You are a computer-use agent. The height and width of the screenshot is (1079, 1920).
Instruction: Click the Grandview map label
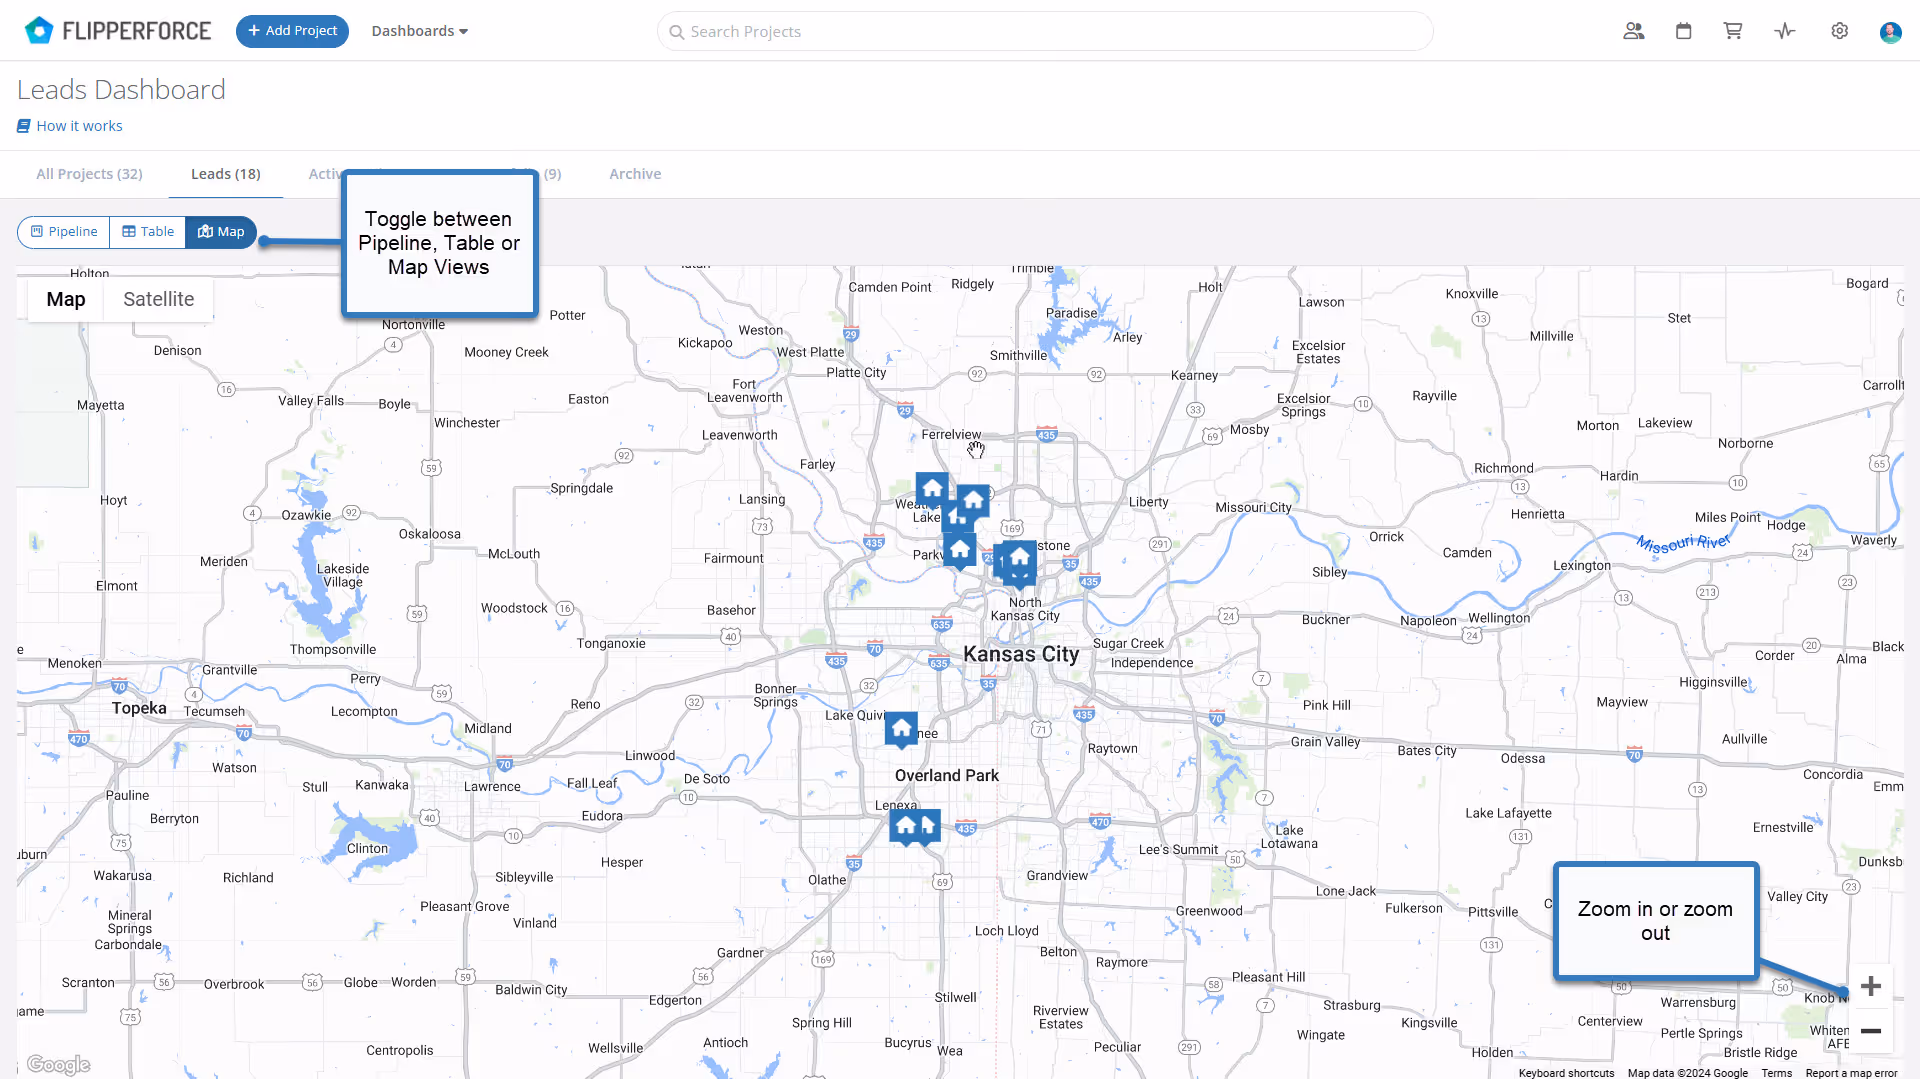[x=1057, y=876]
